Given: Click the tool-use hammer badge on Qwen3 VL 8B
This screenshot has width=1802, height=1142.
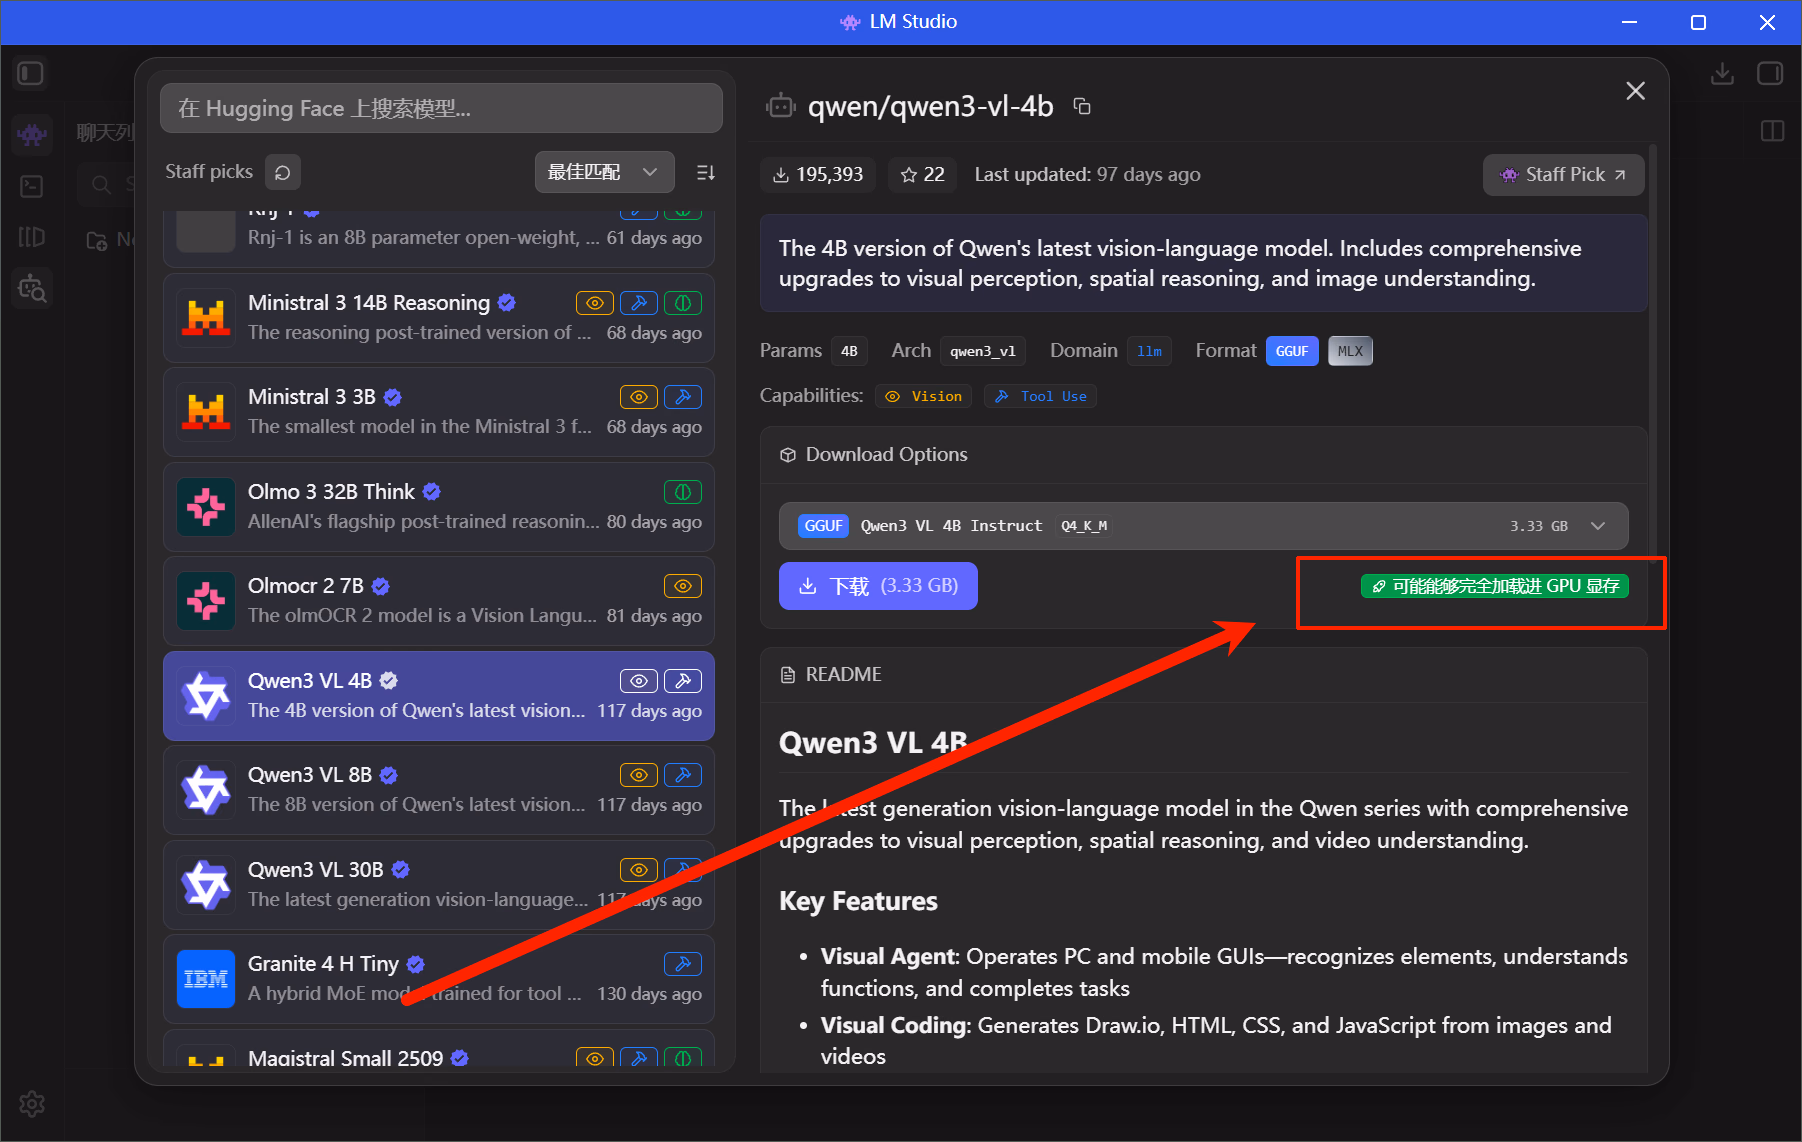Looking at the screenshot, I should [683, 775].
